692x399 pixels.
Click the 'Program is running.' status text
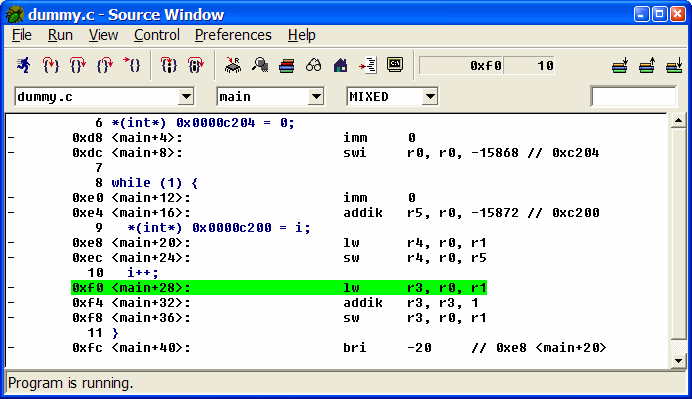coord(71,383)
